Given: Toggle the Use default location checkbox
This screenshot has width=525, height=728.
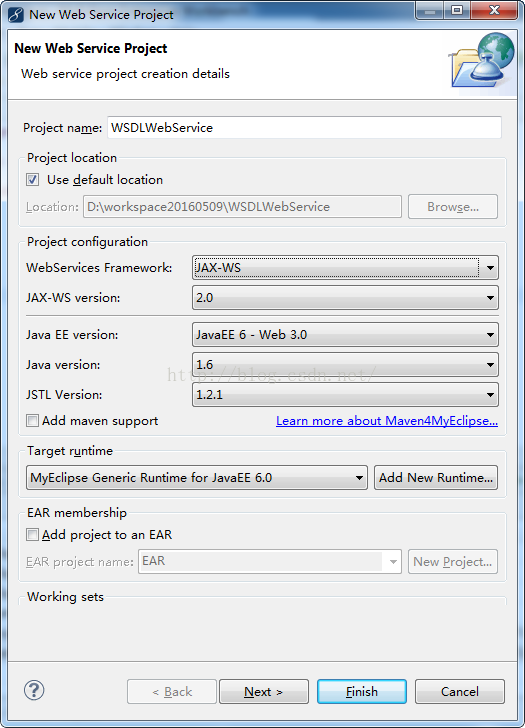Looking at the screenshot, I should (x=32, y=180).
